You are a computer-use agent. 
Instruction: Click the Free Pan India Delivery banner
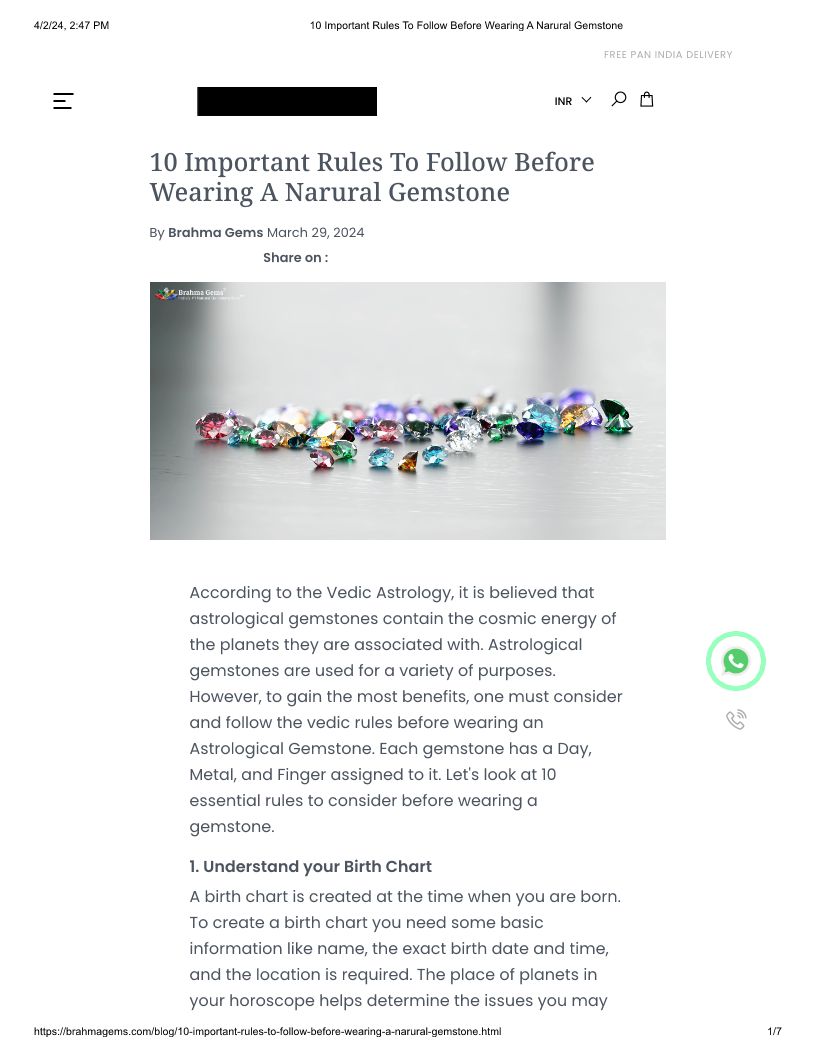(x=668, y=55)
